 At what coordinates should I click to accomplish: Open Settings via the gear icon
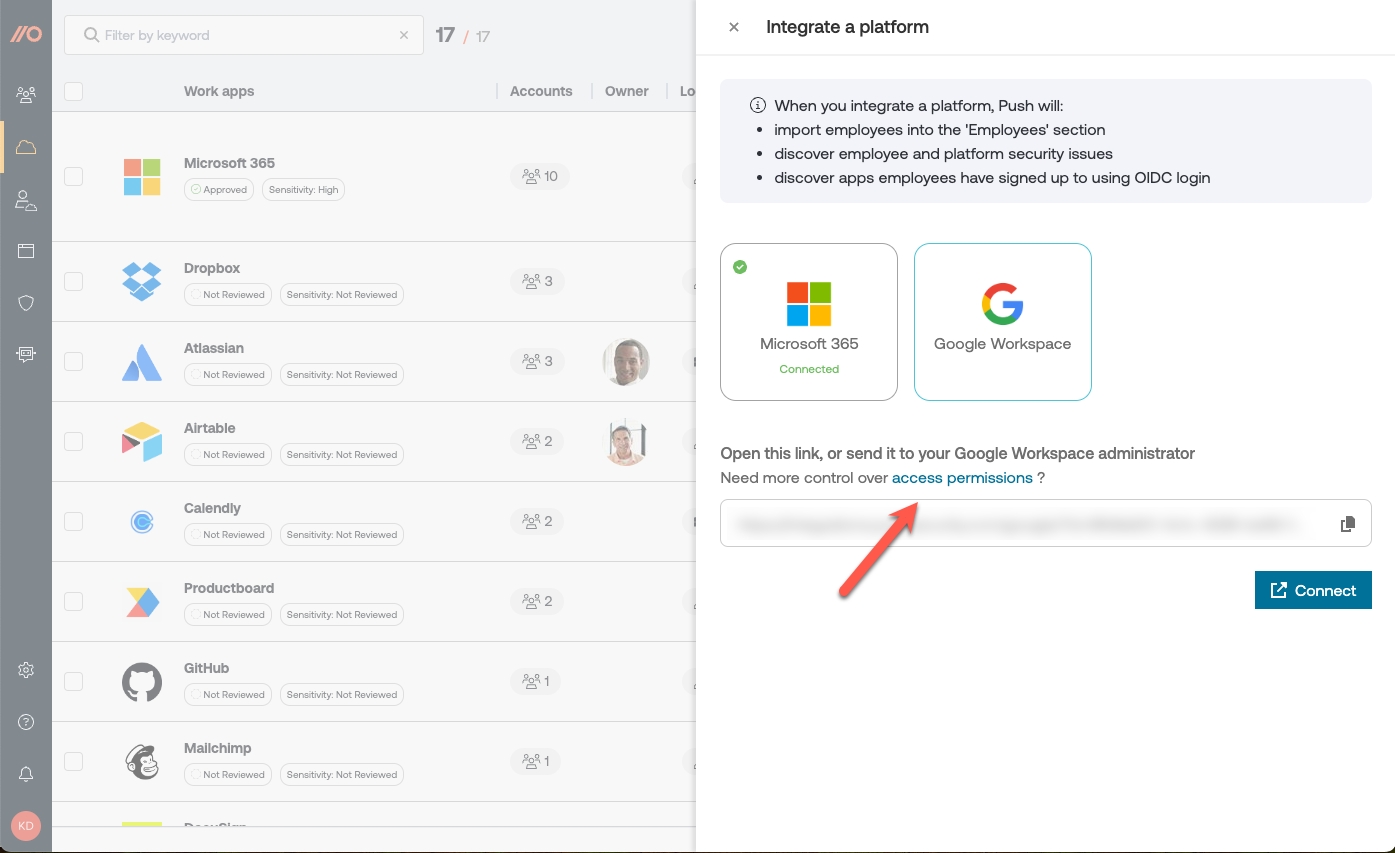coord(26,670)
